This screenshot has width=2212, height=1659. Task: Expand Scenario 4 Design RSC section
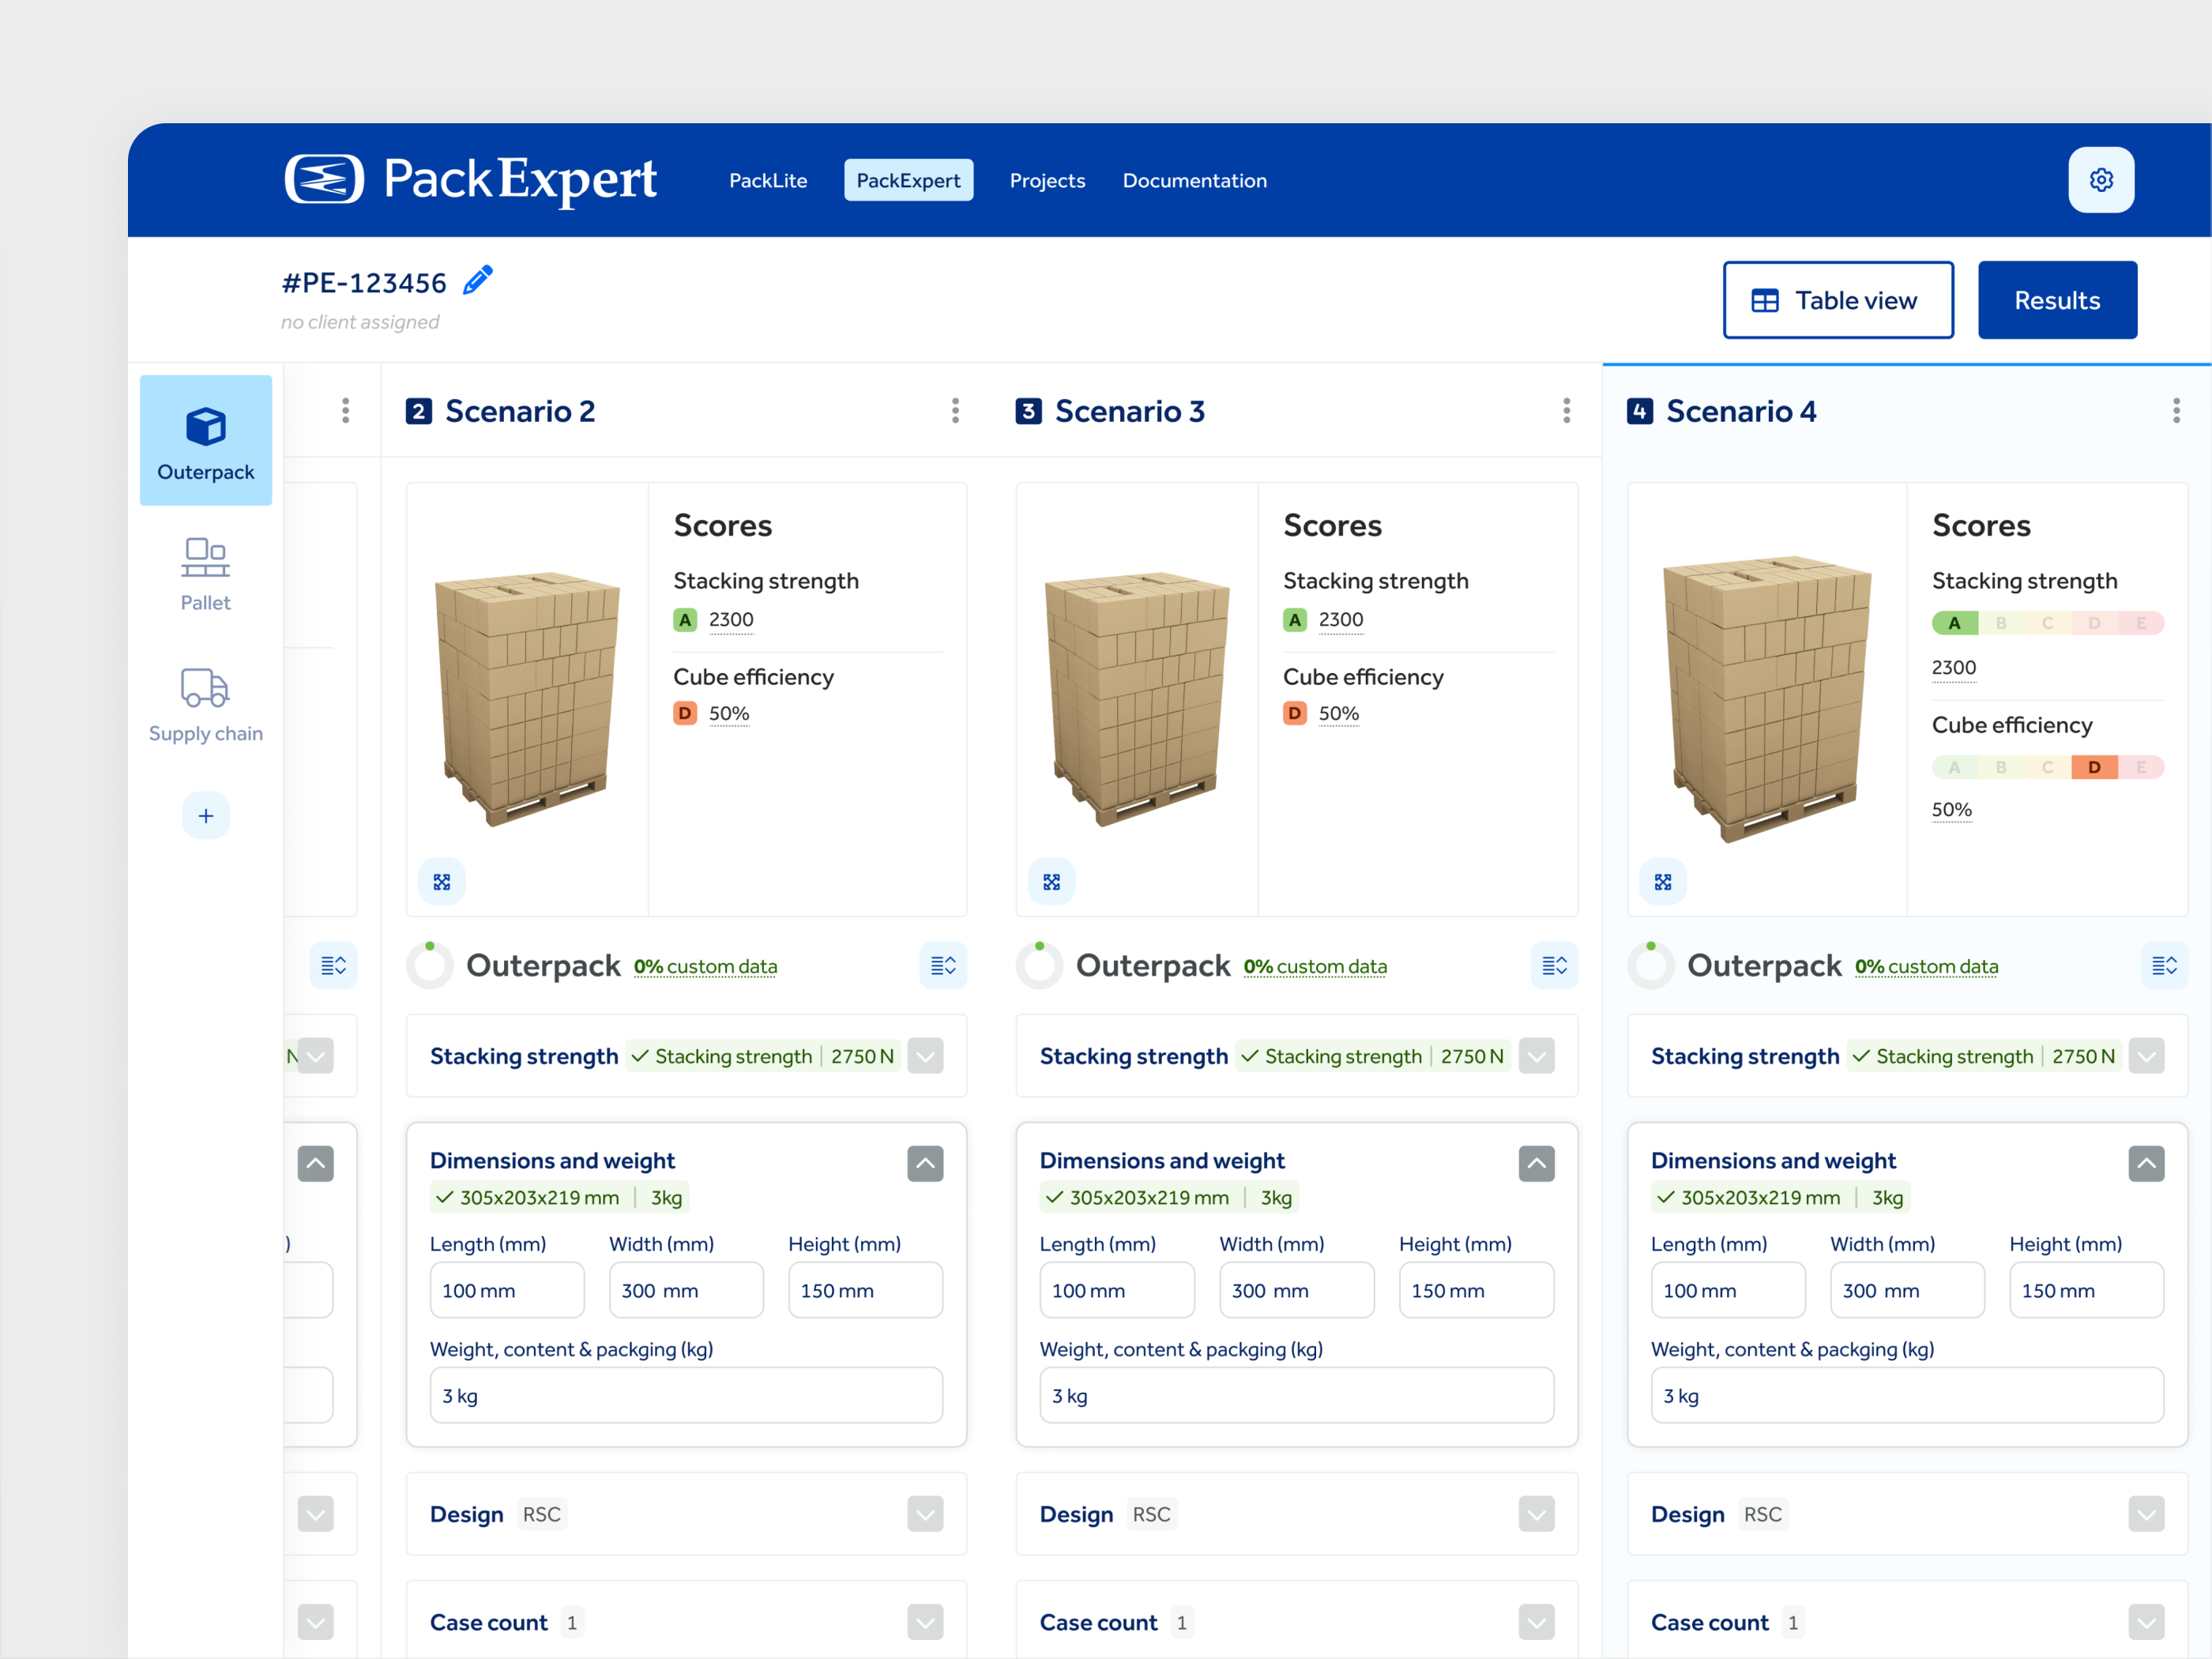[x=2146, y=1514]
